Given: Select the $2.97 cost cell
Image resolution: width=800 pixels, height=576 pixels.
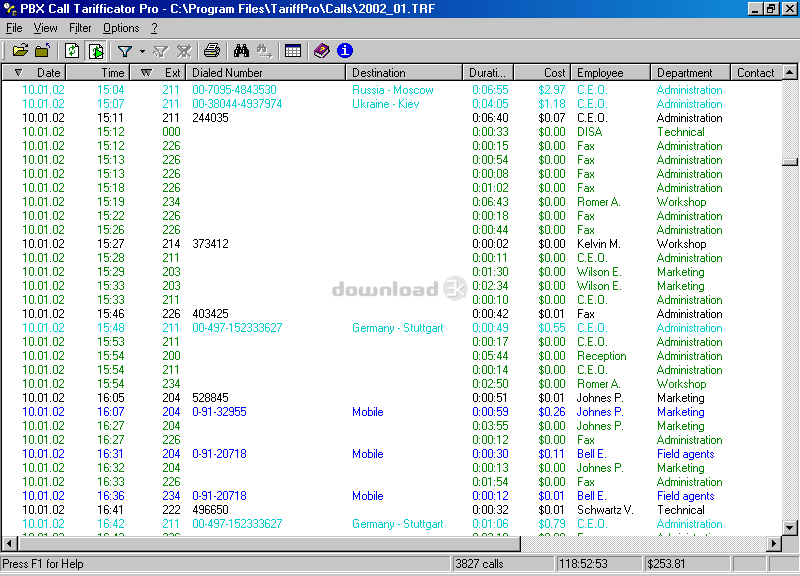Looking at the screenshot, I should pos(552,90).
